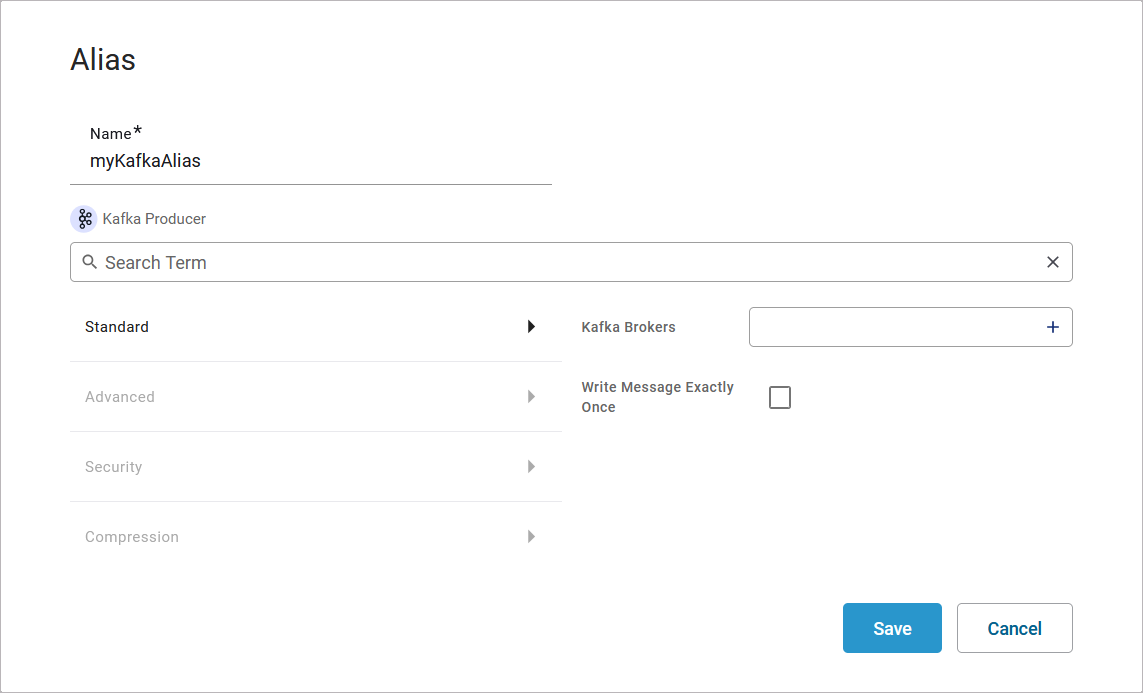
Task: Click the Kafka Producer label
Action: tap(154, 219)
